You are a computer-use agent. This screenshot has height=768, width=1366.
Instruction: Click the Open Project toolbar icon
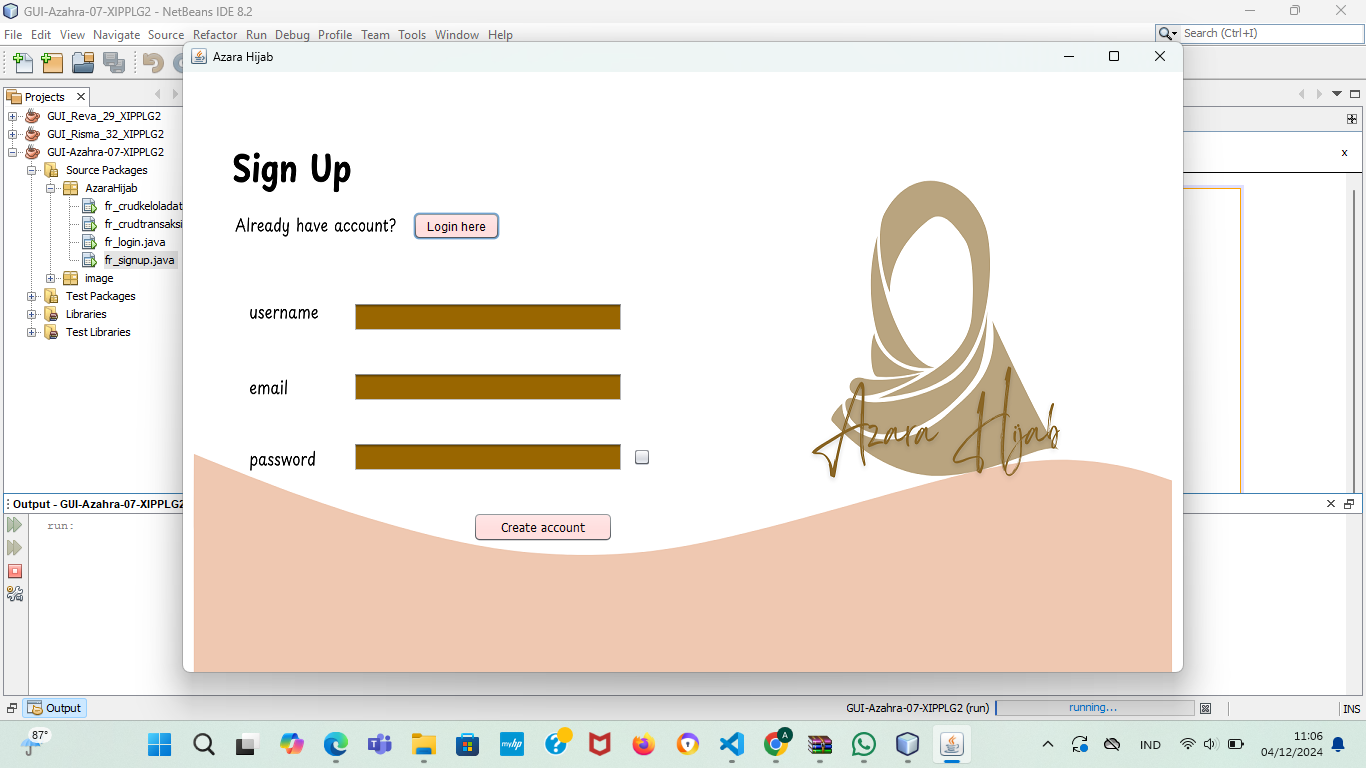point(83,63)
